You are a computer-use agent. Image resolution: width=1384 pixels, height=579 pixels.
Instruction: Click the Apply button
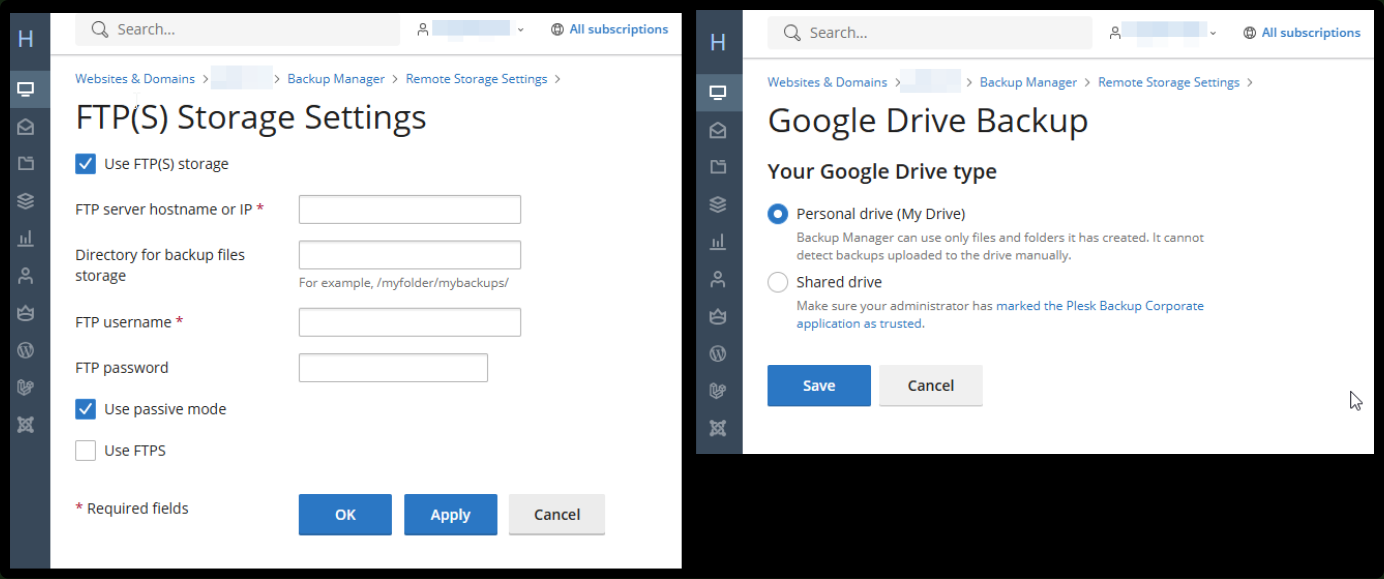450,515
